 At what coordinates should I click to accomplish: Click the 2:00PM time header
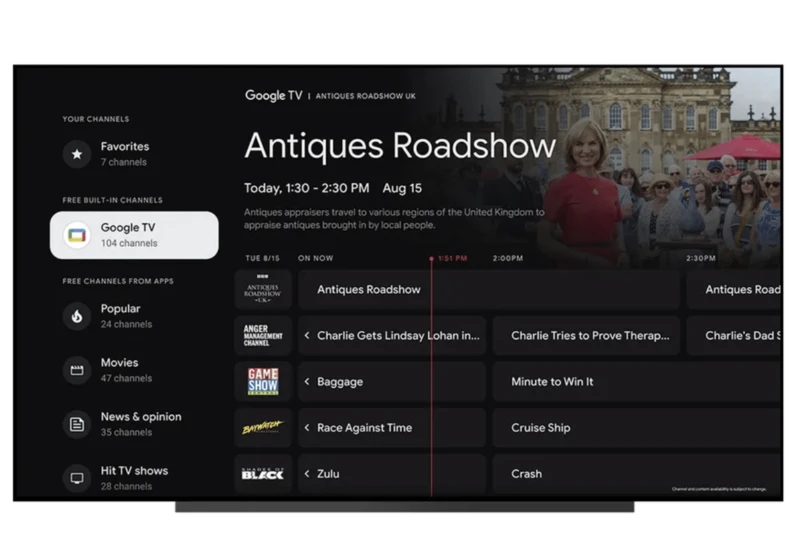coord(508,259)
